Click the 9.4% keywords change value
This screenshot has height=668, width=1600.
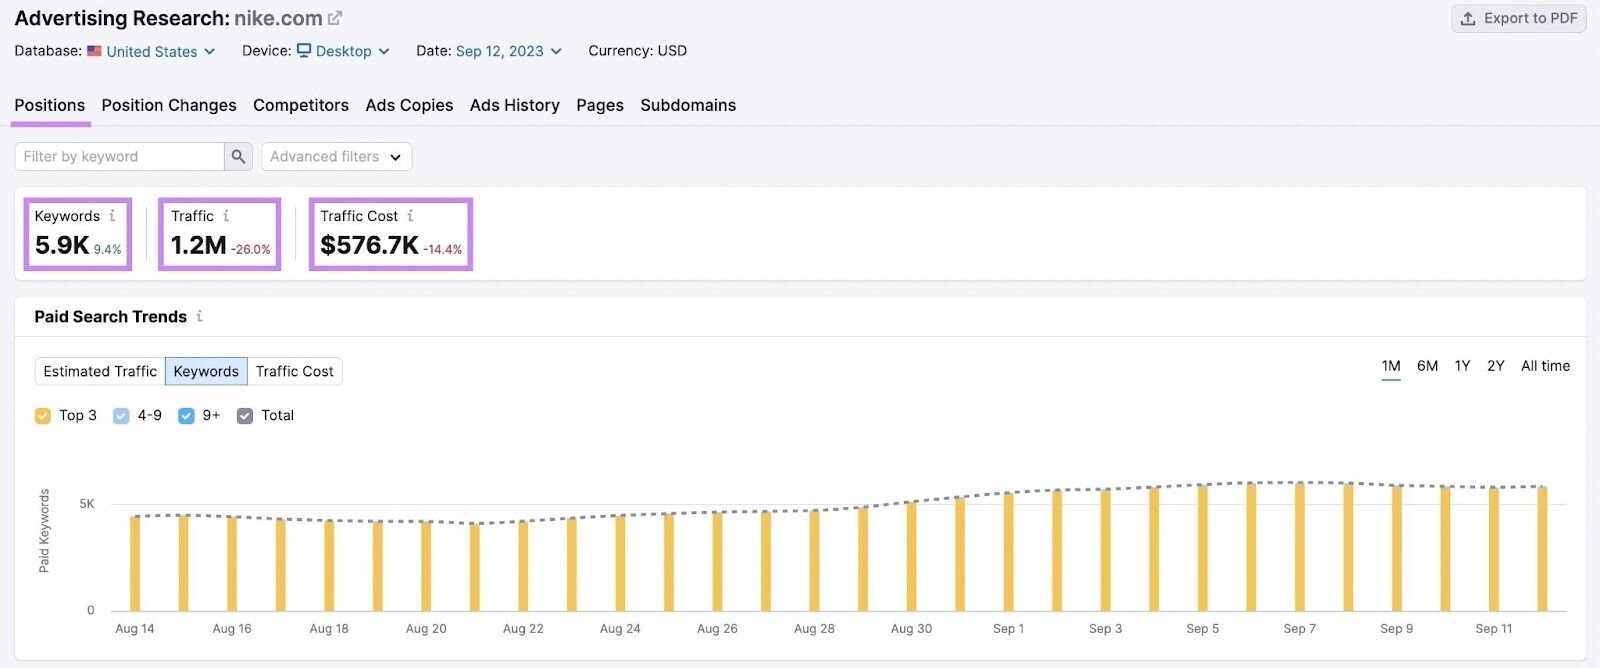click(x=107, y=250)
